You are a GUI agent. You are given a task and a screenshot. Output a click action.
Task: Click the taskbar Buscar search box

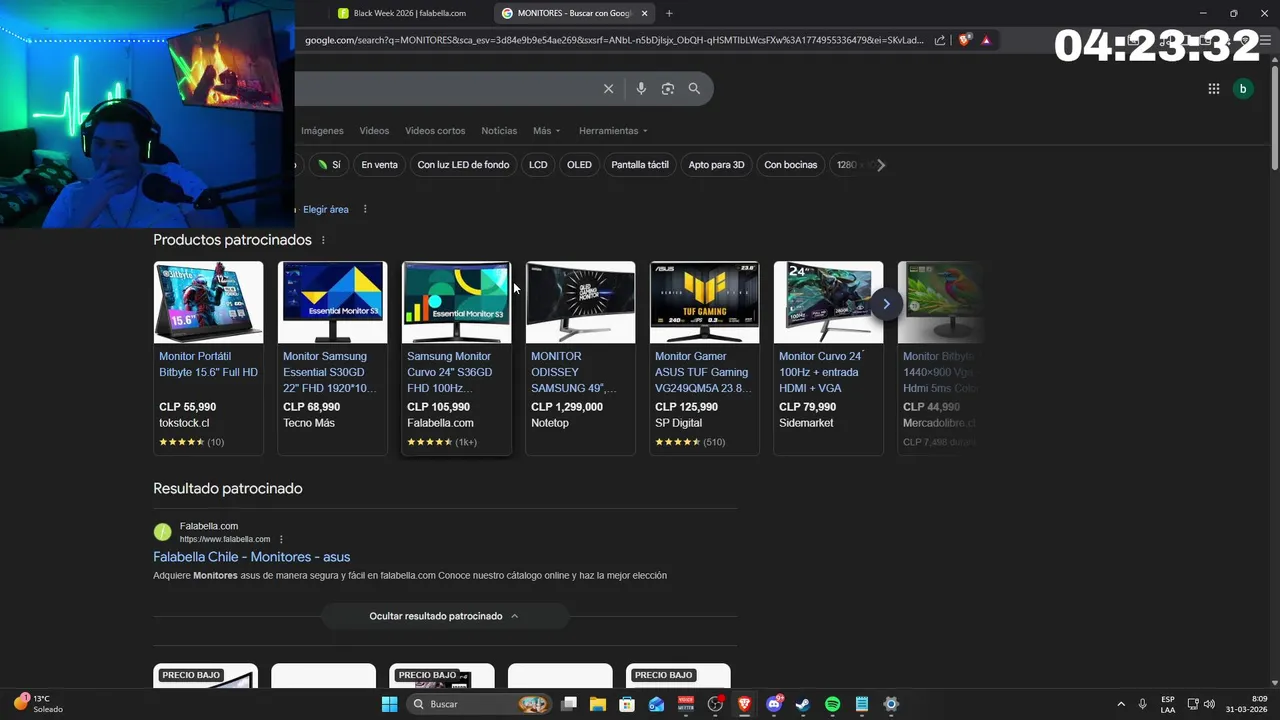click(480, 704)
